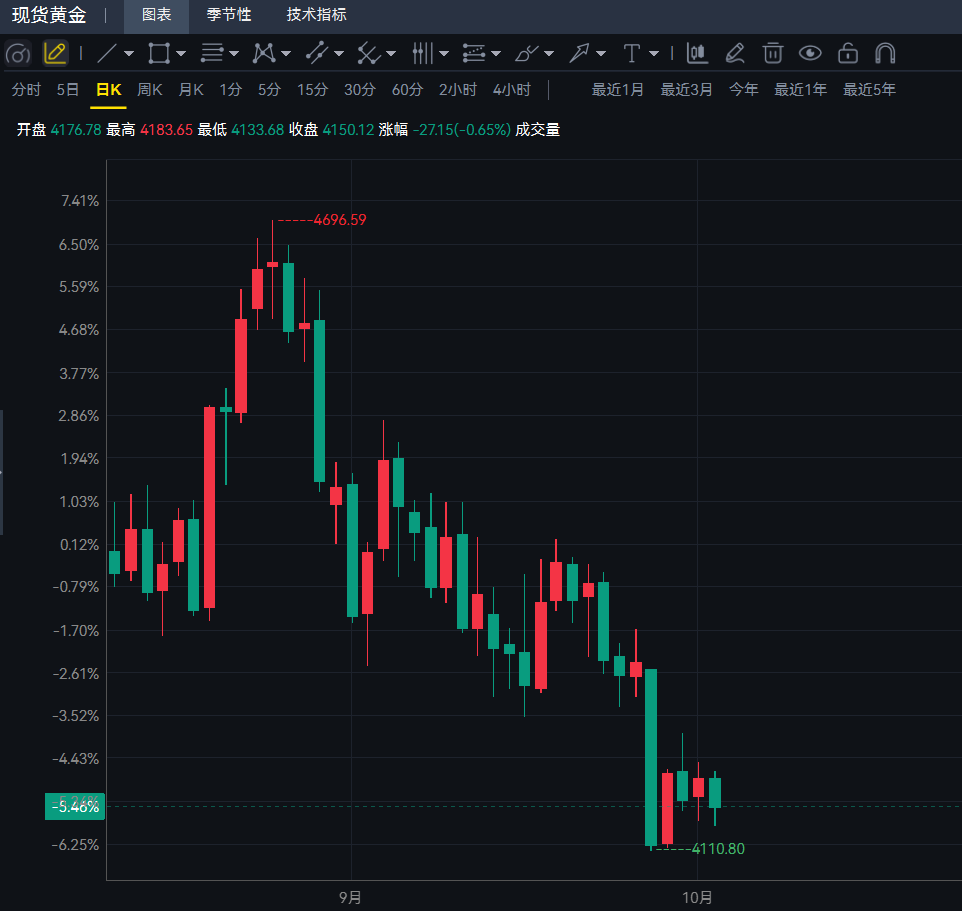The height and width of the screenshot is (911, 962).
Task: Open the chart indicators bar icon
Action: (x=697, y=53)
